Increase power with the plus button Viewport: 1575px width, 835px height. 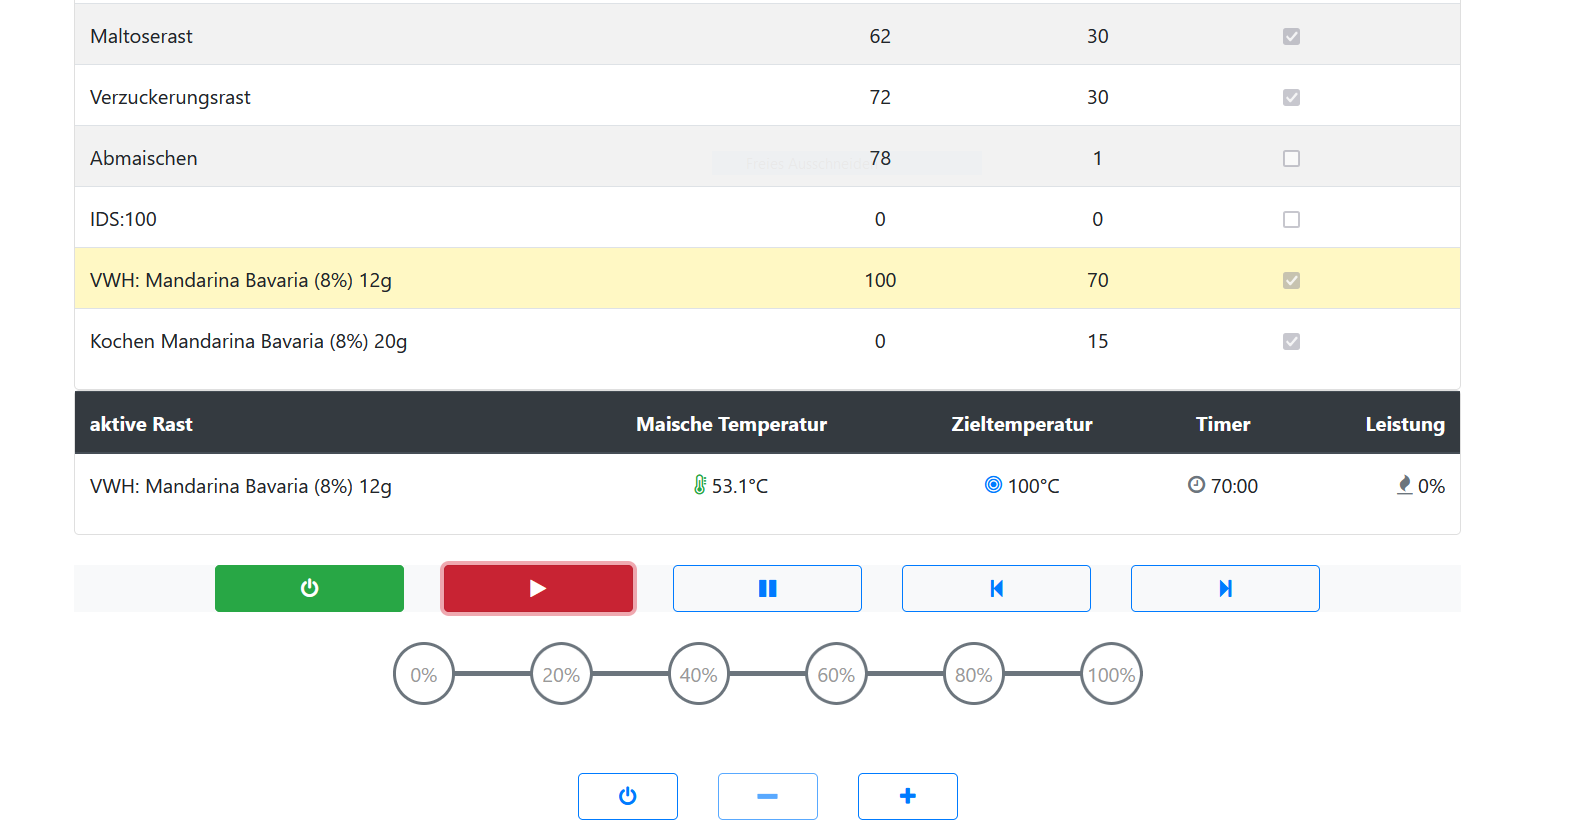pyautogui.click(x=907, y=796)
